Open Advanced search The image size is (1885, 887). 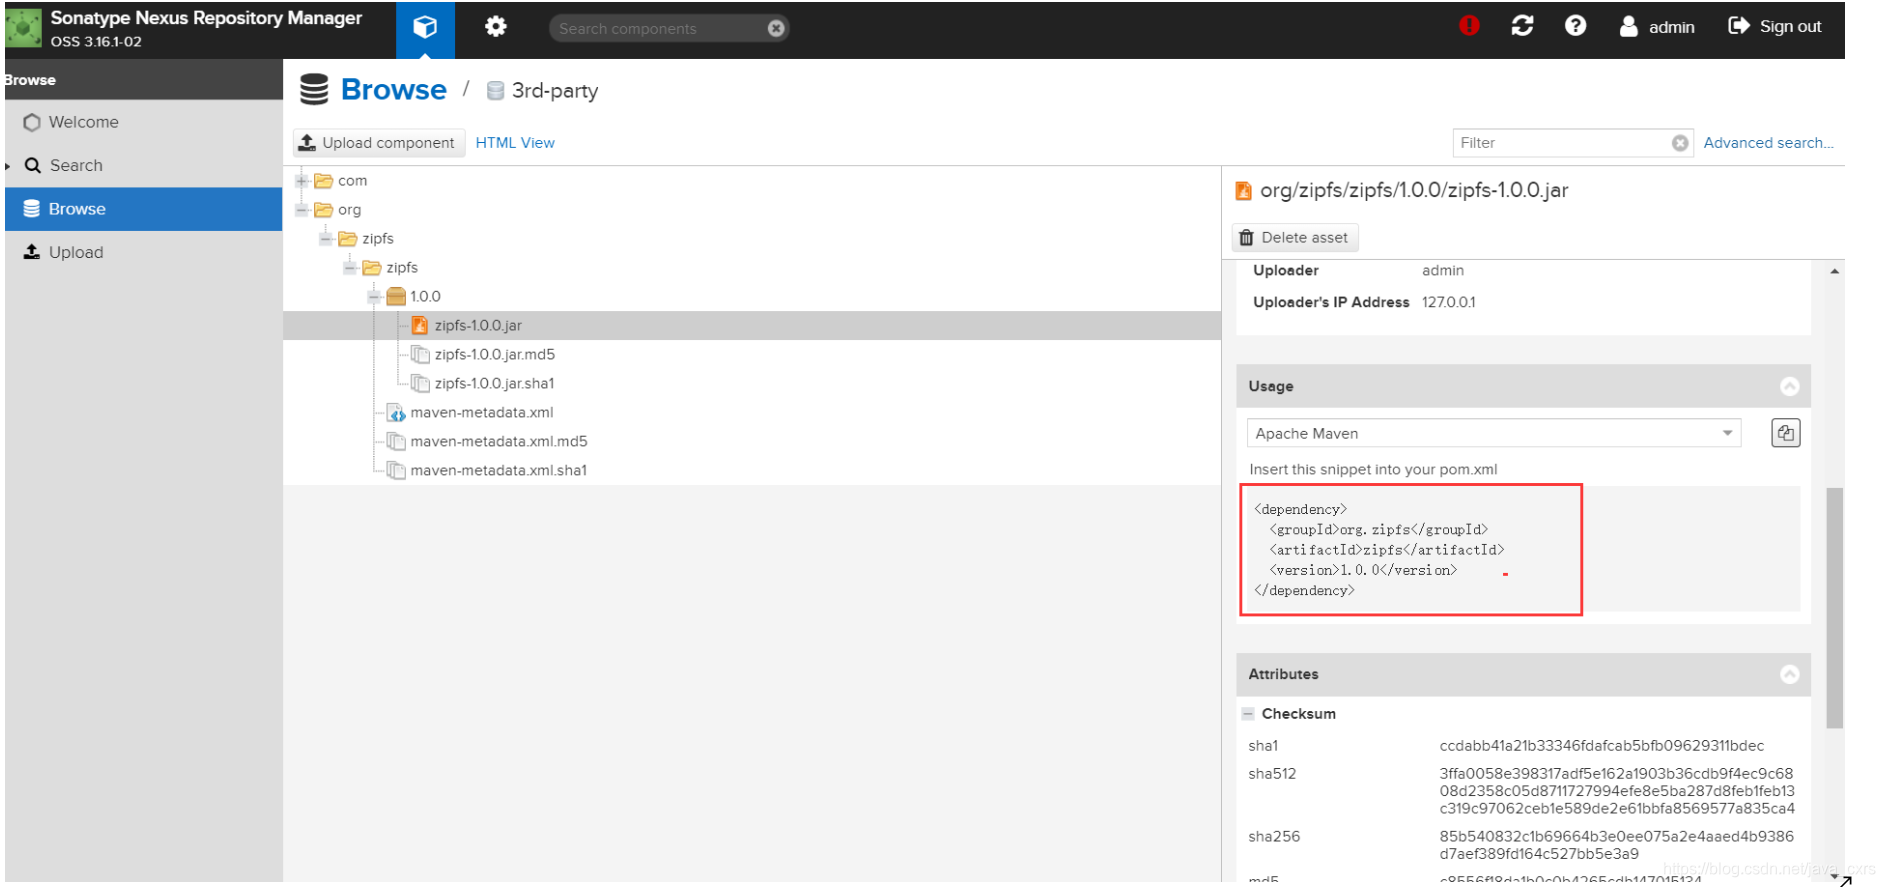click(x=1768, y=143)
